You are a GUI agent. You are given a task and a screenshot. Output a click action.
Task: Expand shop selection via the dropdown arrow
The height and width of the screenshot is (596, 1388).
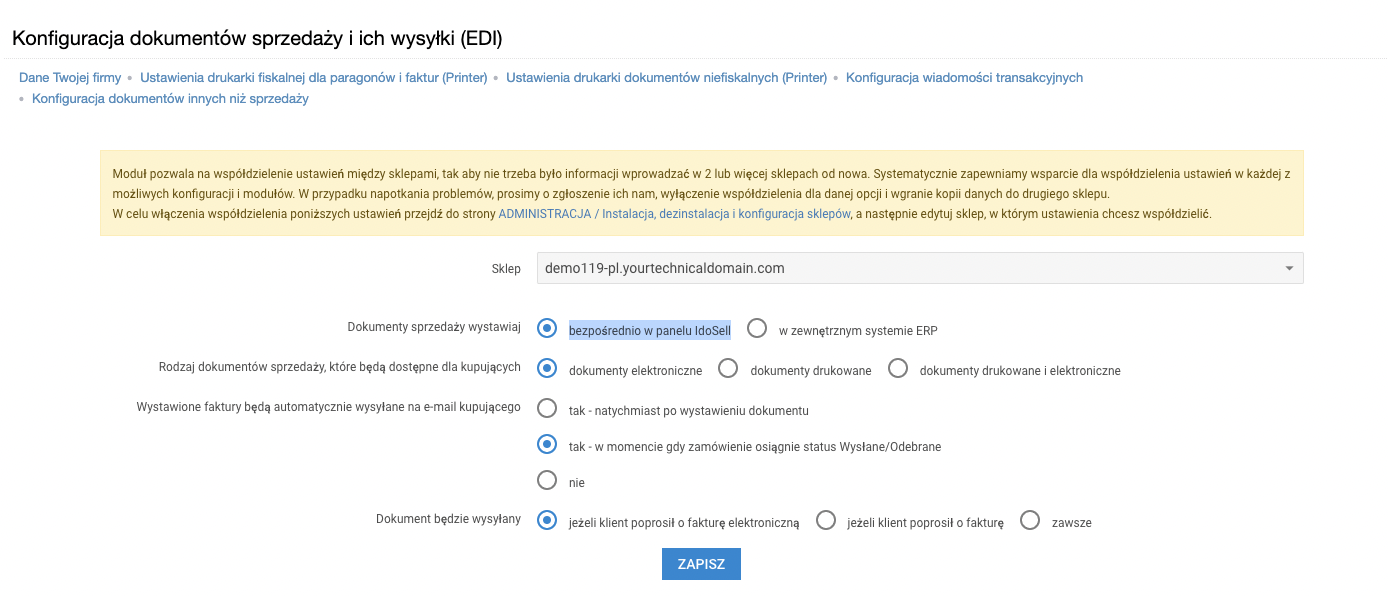(x=1290, y=267)
